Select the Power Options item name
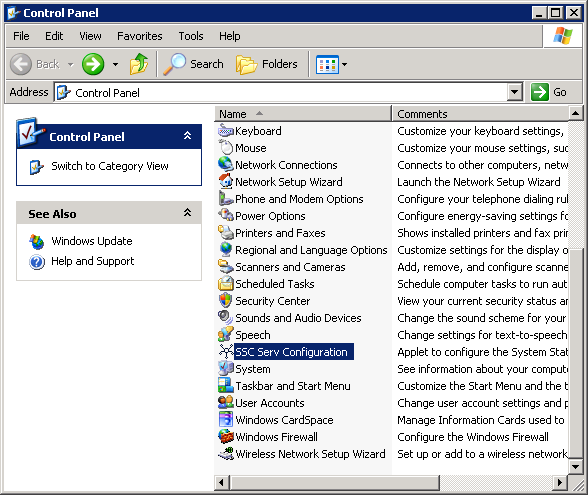This screenshot has width=588, height=495. click(x=270, y=216)
